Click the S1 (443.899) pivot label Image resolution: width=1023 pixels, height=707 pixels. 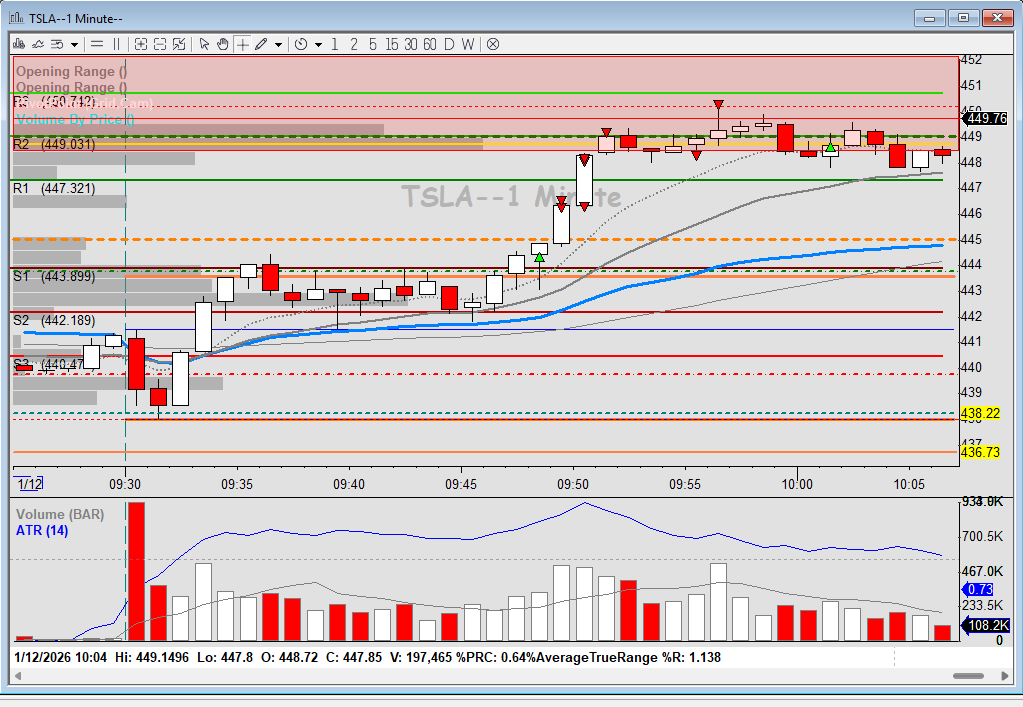tap(54, 277)
